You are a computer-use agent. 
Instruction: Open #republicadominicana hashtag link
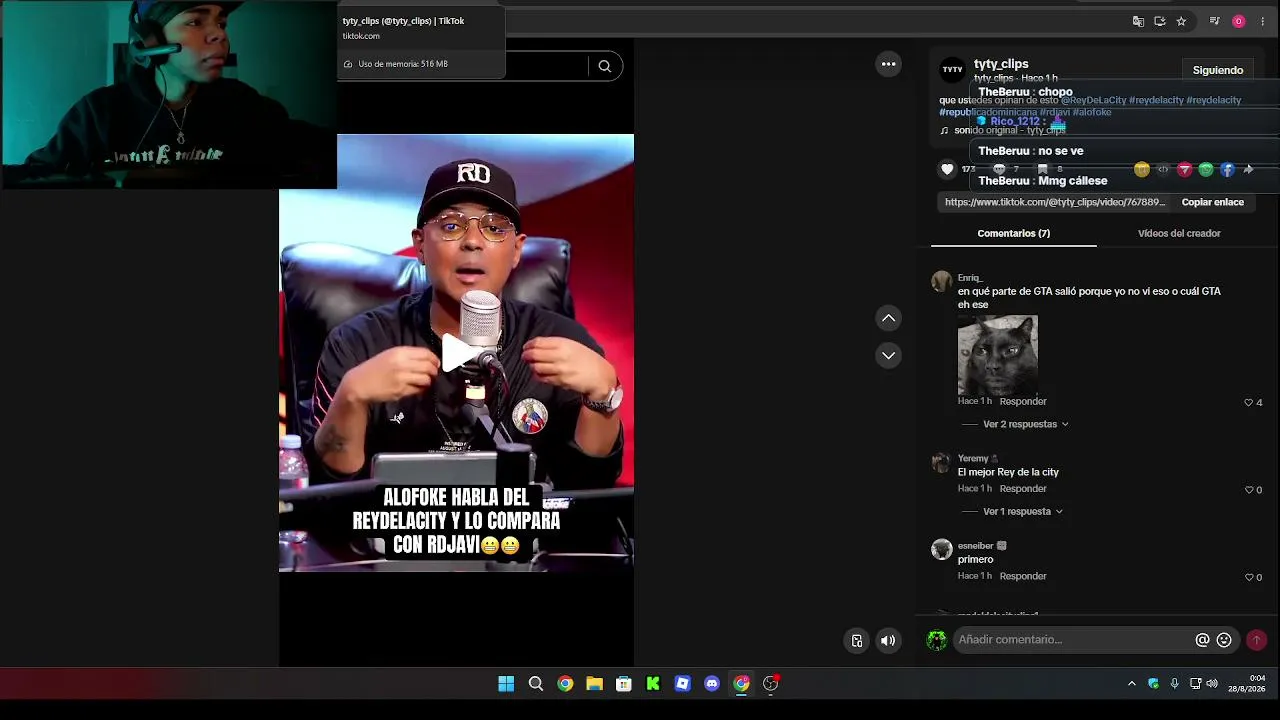point(988,112)
